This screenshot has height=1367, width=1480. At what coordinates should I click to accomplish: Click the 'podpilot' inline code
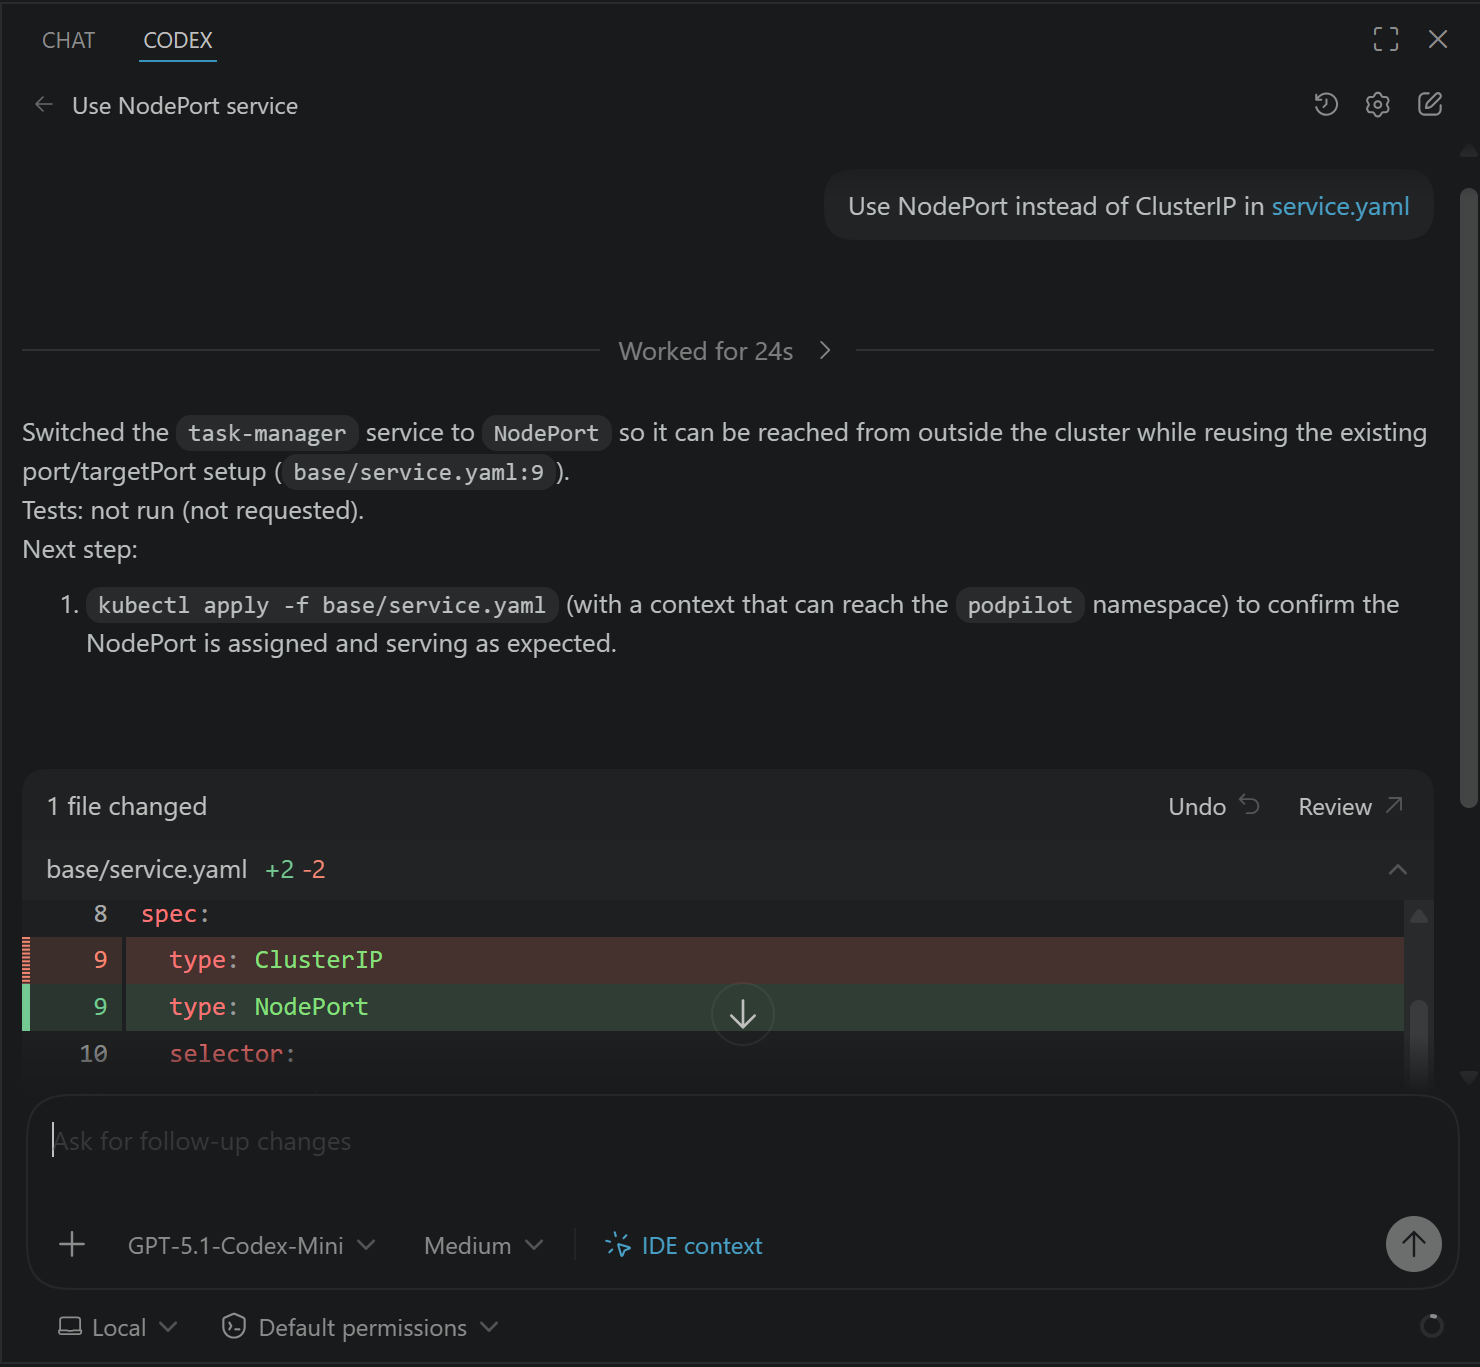click(1019, 605)
